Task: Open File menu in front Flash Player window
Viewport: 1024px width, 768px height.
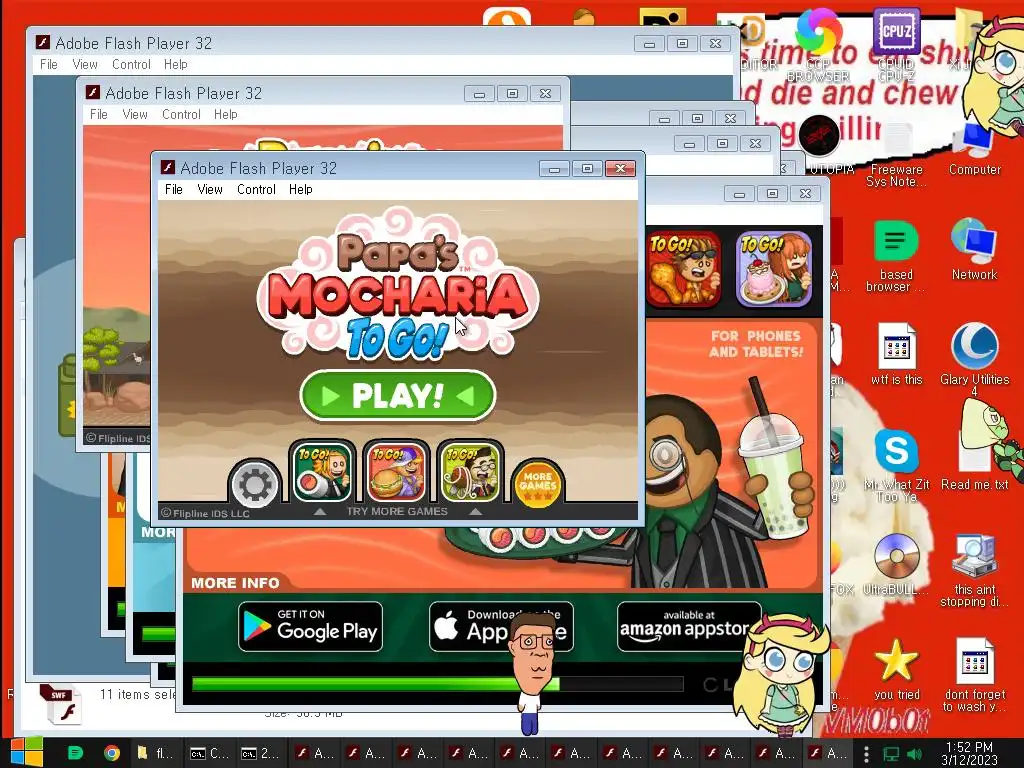Action: tap(174, 189)
